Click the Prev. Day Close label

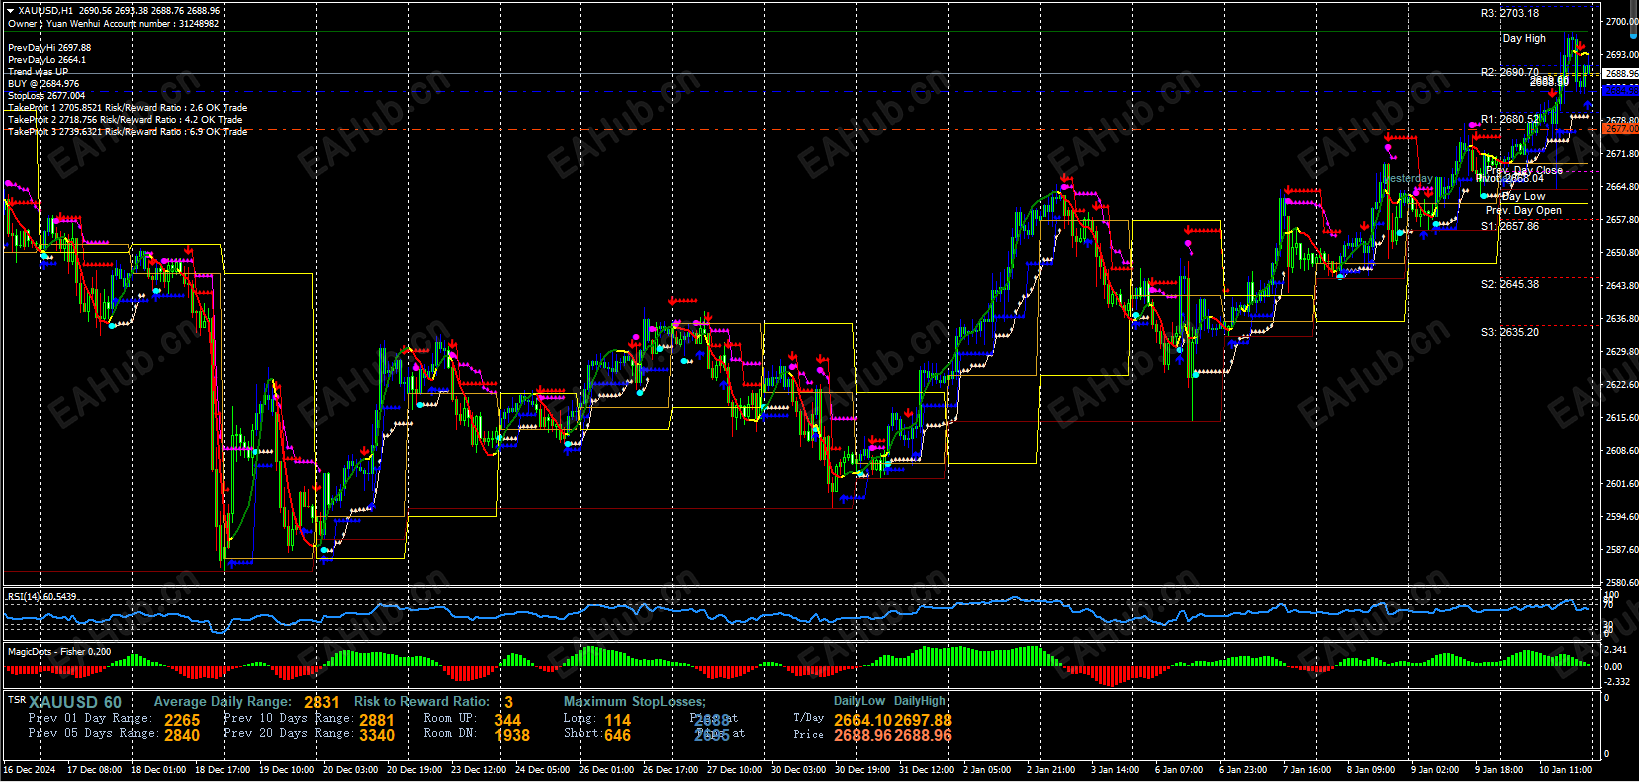[1524, 170]
